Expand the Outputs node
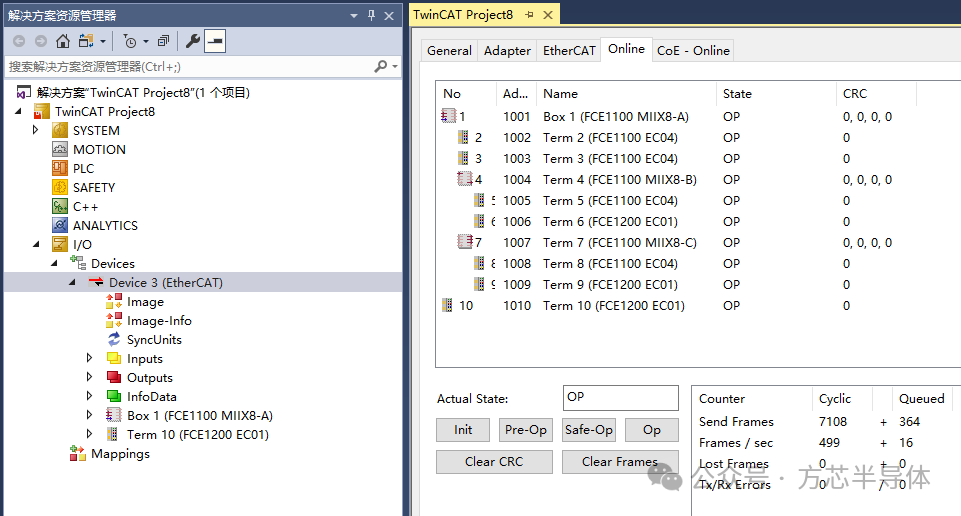 [x=89, y=377]
